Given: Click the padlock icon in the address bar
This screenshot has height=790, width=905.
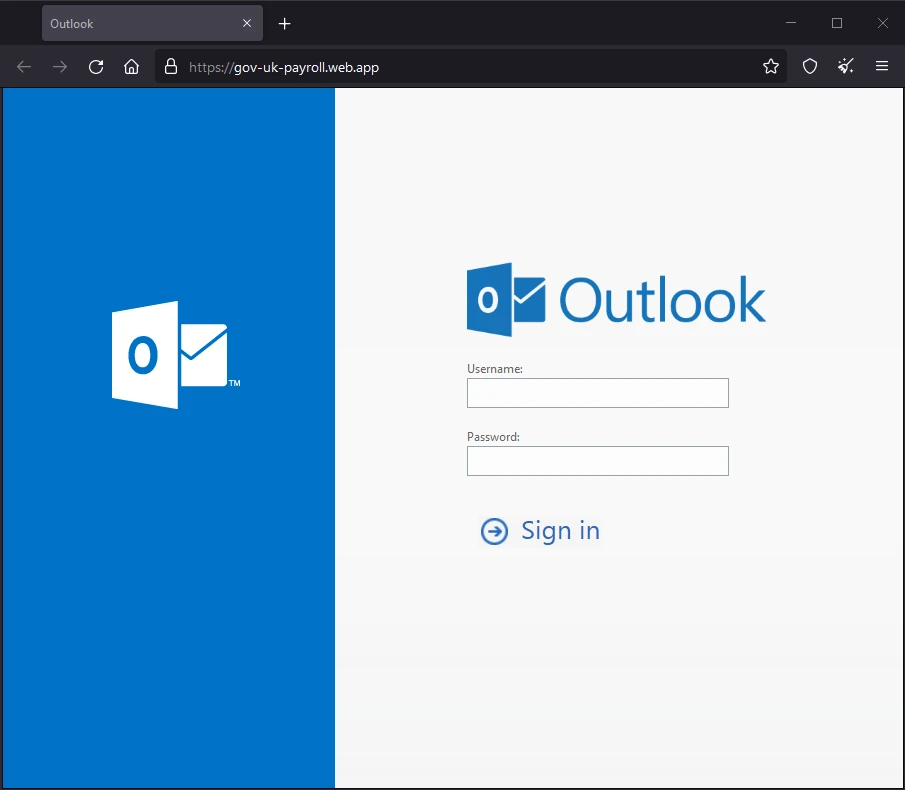Looking at the screenshot, I should (x=170, y=66).
